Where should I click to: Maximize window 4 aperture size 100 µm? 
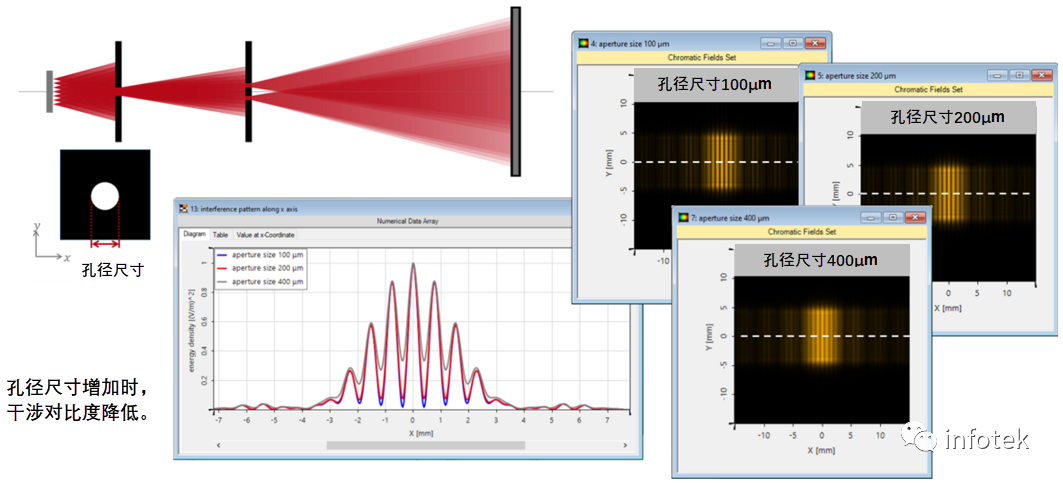(792, 43)
